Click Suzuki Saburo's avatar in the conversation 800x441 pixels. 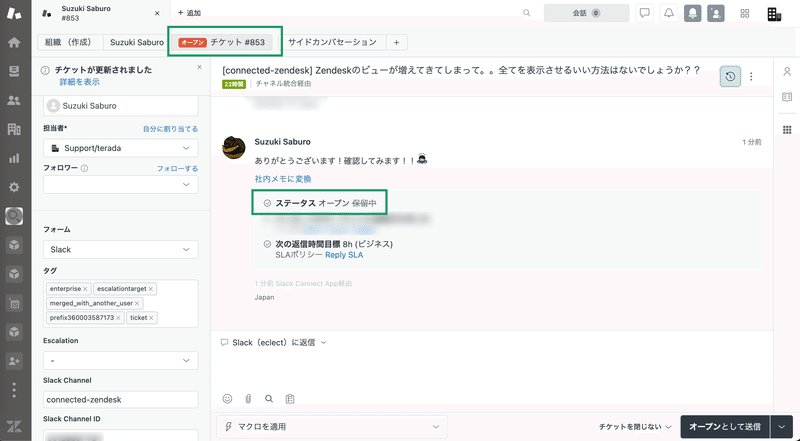pos(234,148)
